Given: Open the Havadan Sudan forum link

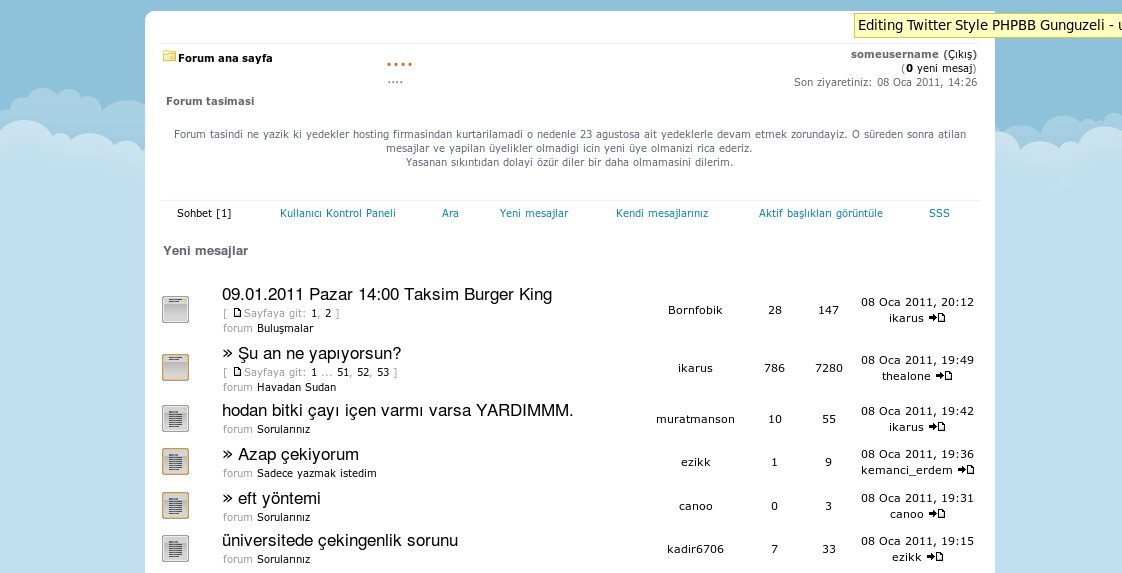Looking at the screenshot, I should [x=296, y=387].
